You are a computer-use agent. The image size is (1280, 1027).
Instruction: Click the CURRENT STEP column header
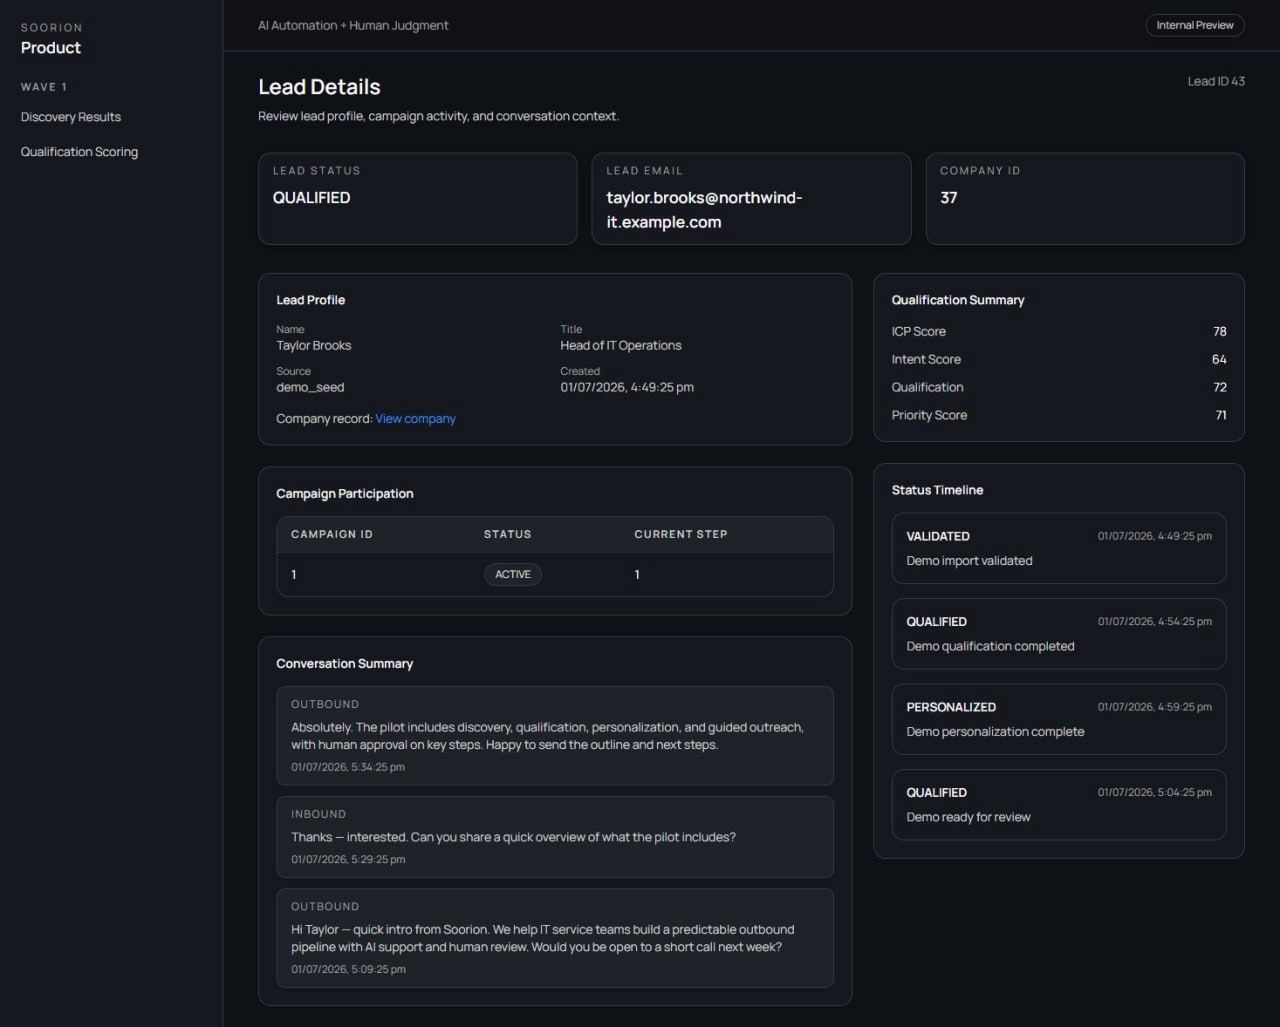681,534
